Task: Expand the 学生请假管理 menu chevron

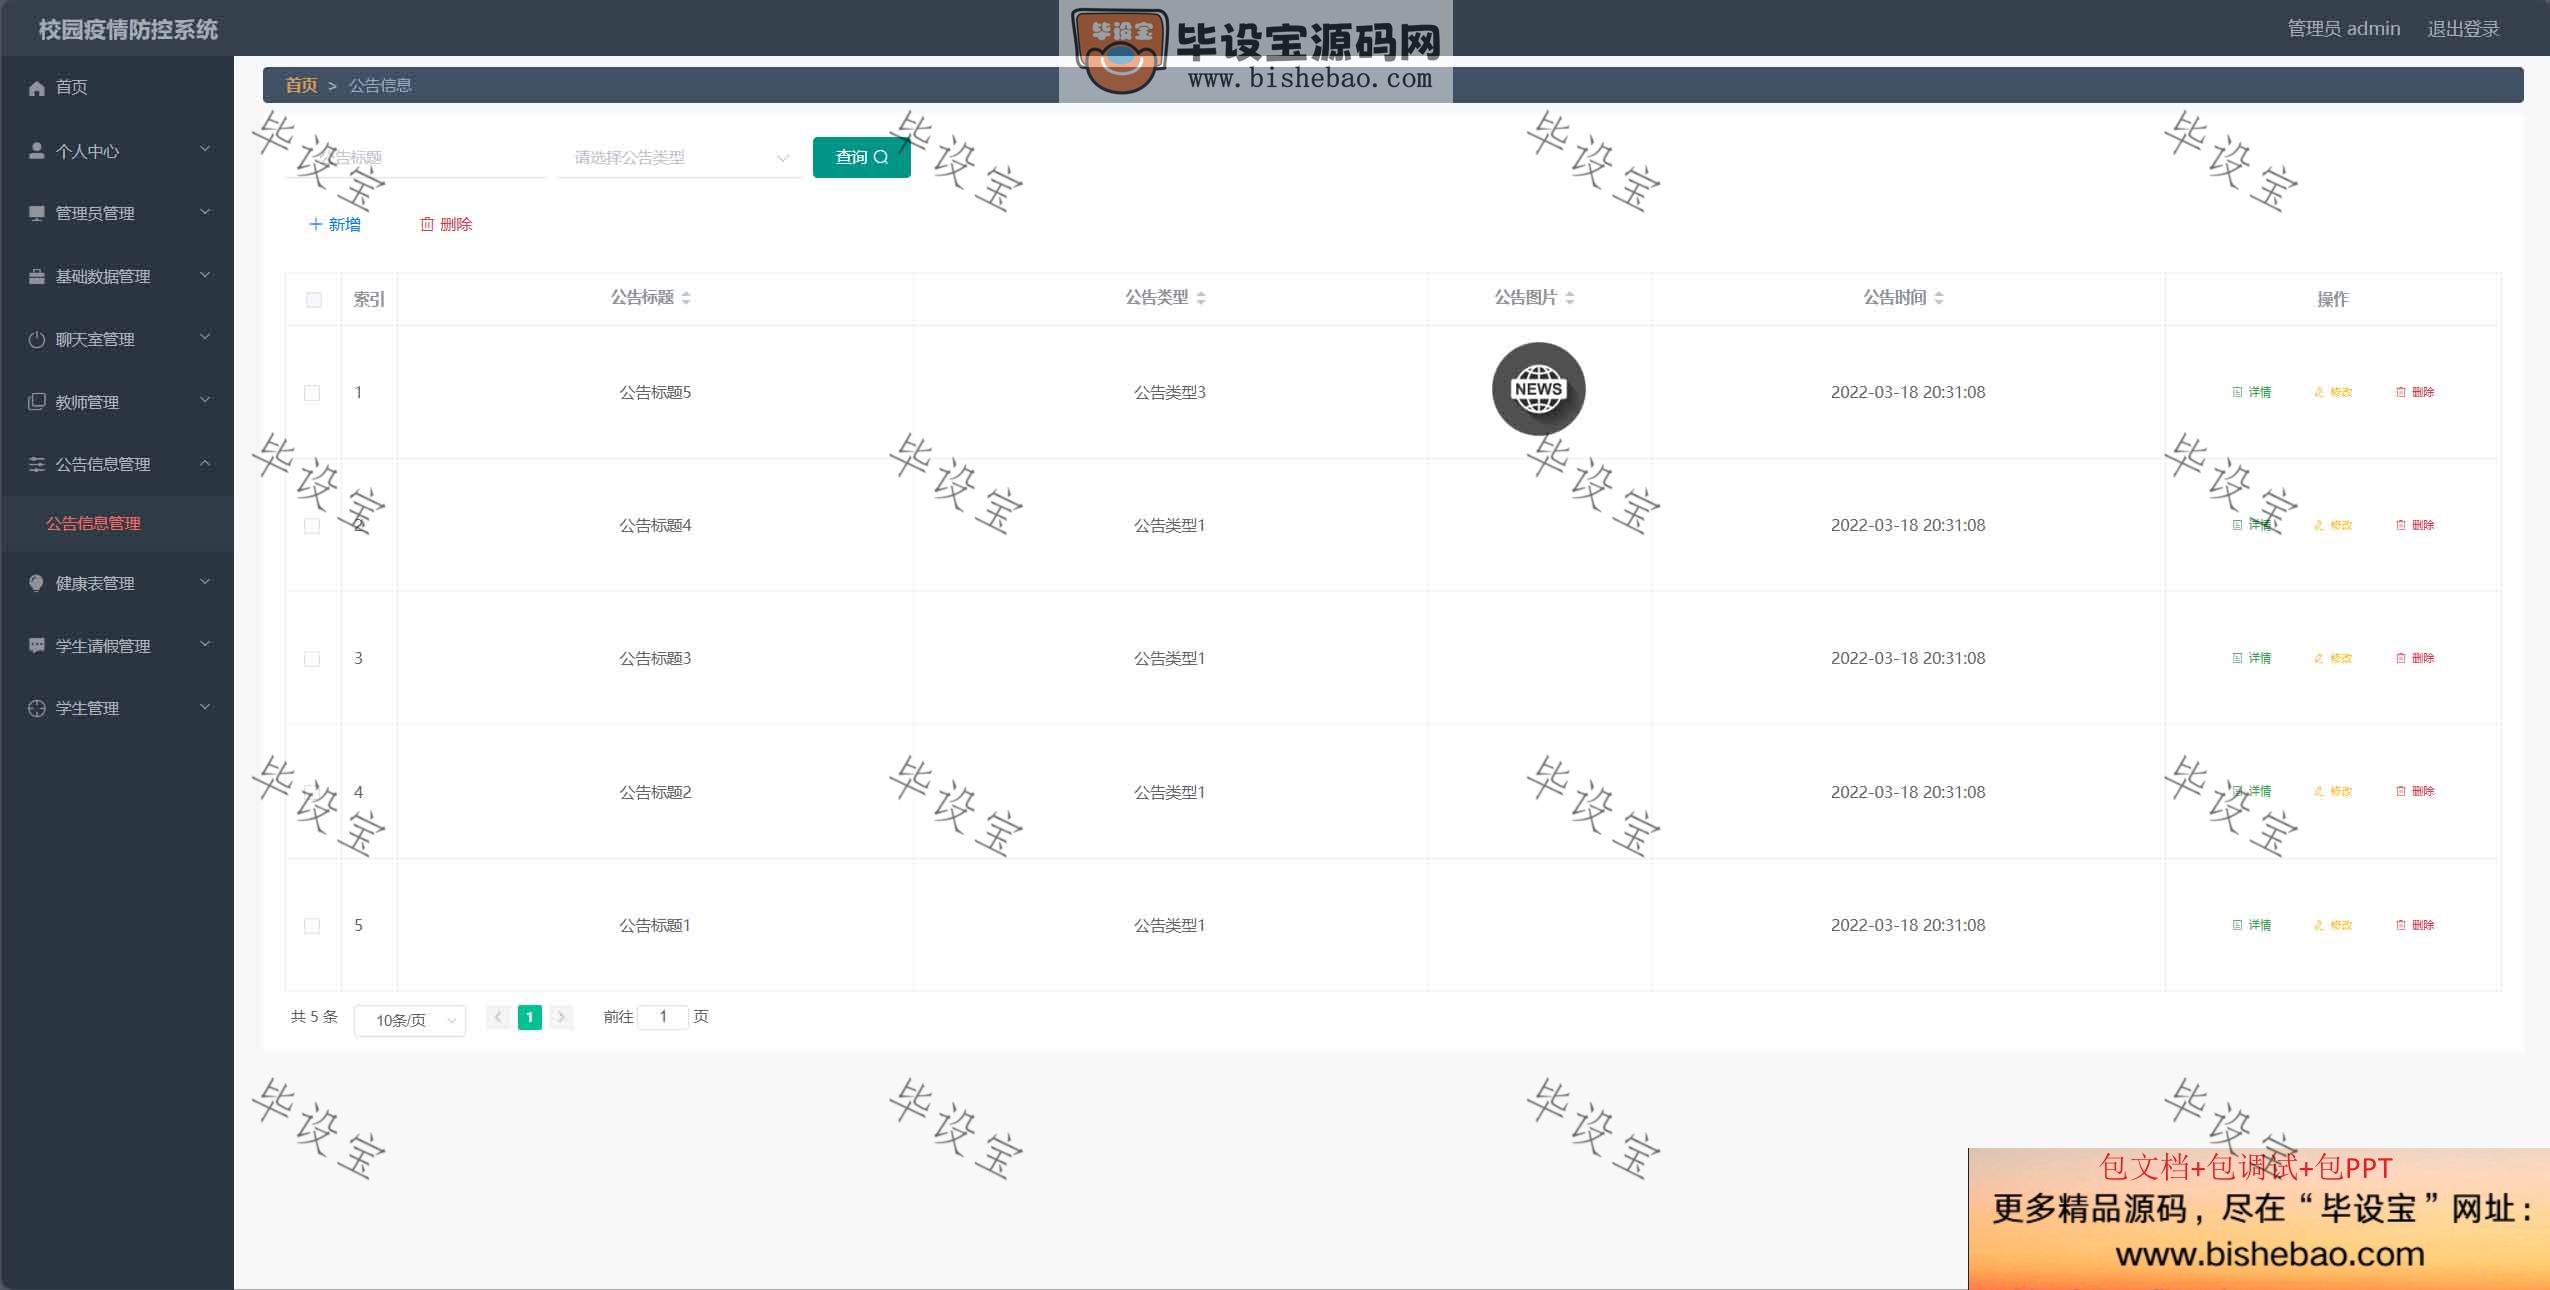Action: (205, 645)
